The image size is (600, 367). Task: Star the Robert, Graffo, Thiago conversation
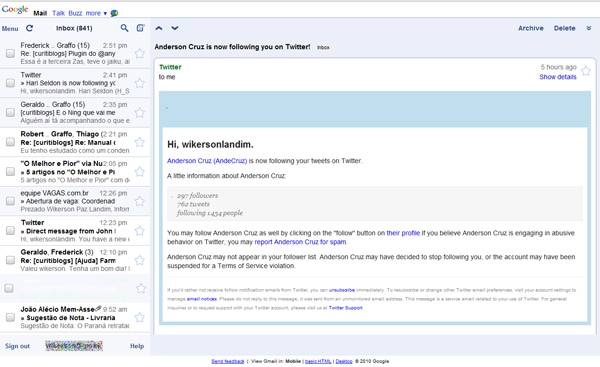[140, 142]
